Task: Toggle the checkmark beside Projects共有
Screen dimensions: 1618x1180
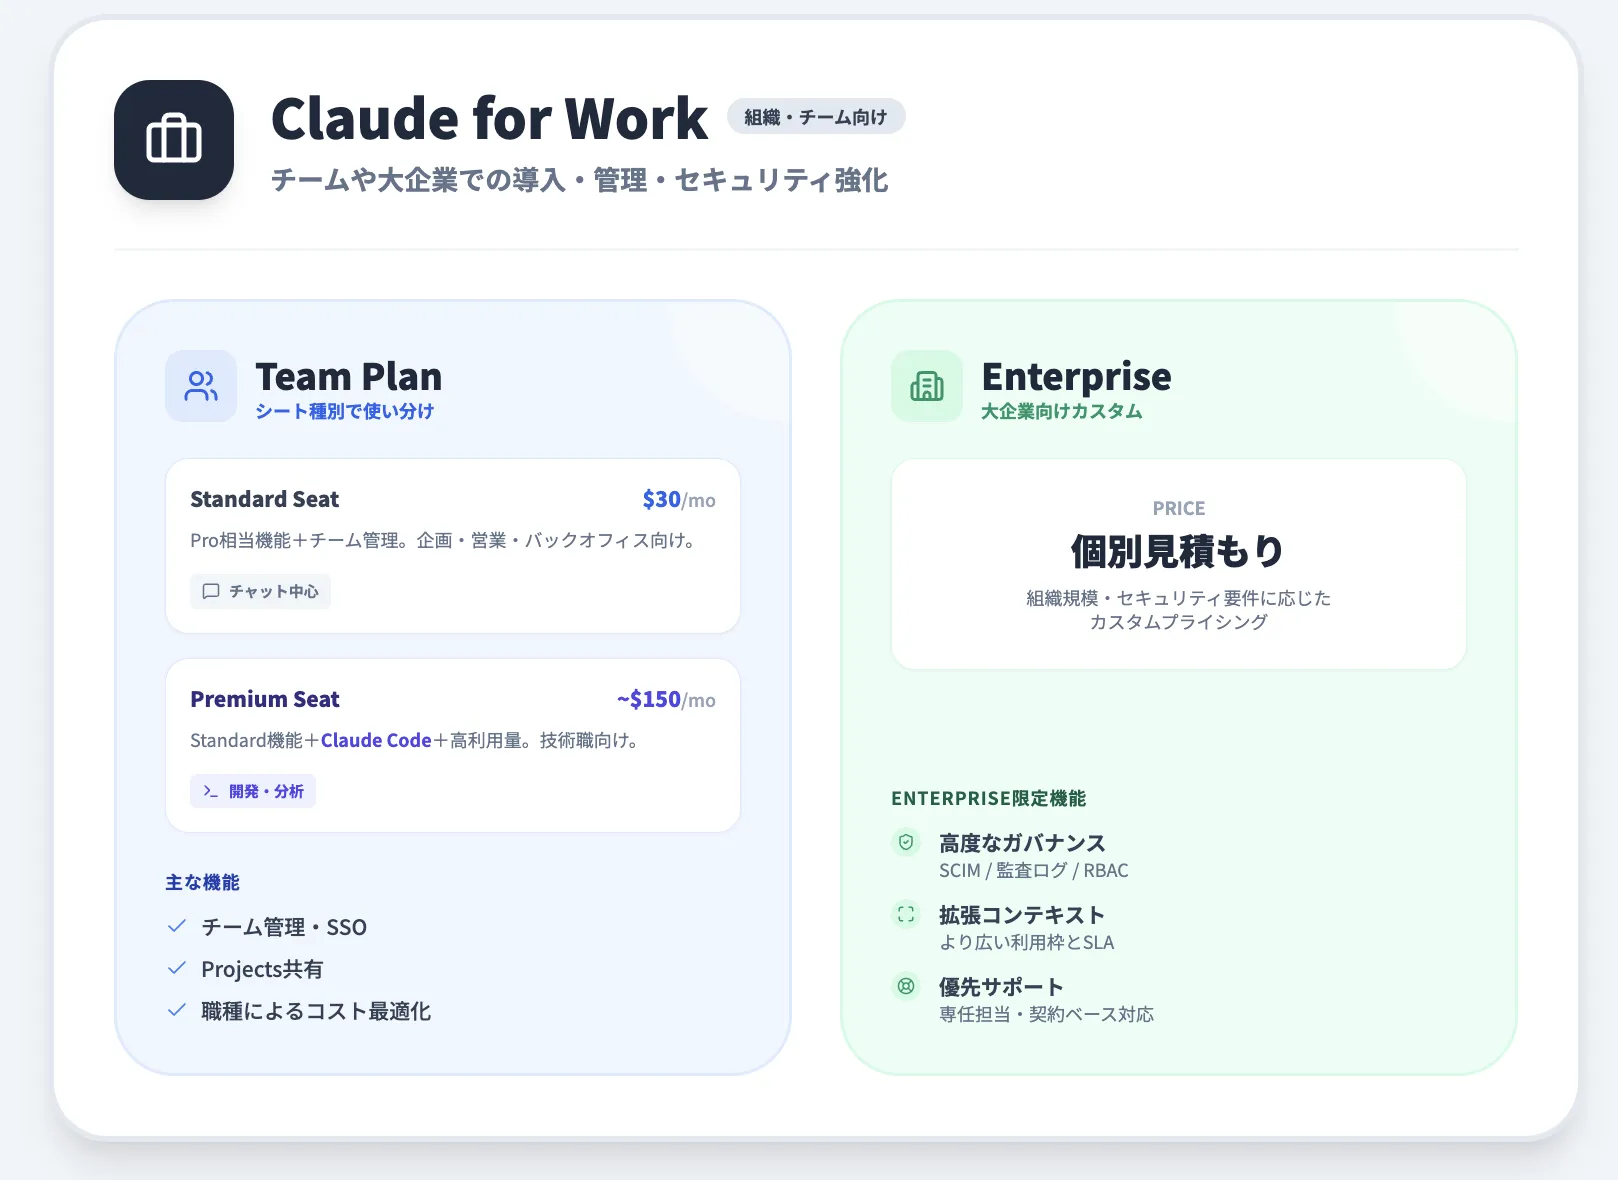Action: [176, 969]
